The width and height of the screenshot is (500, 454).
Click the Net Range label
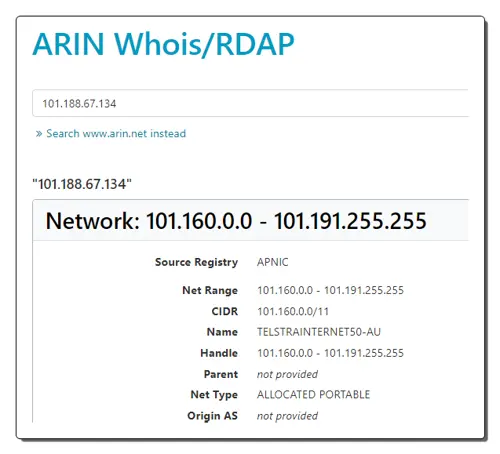[x=210, y=290]
